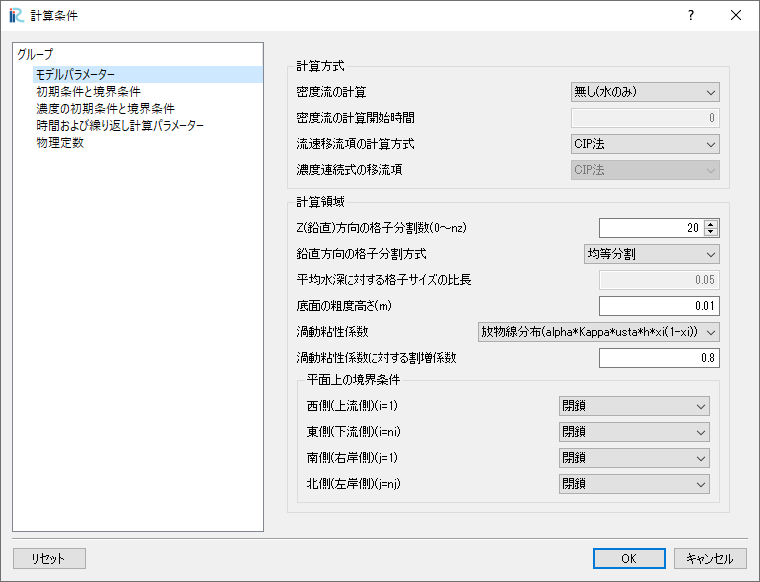Select モデルパラメーター group item
The width and height of the screenshot is (760, 582).
click(148, 75)
